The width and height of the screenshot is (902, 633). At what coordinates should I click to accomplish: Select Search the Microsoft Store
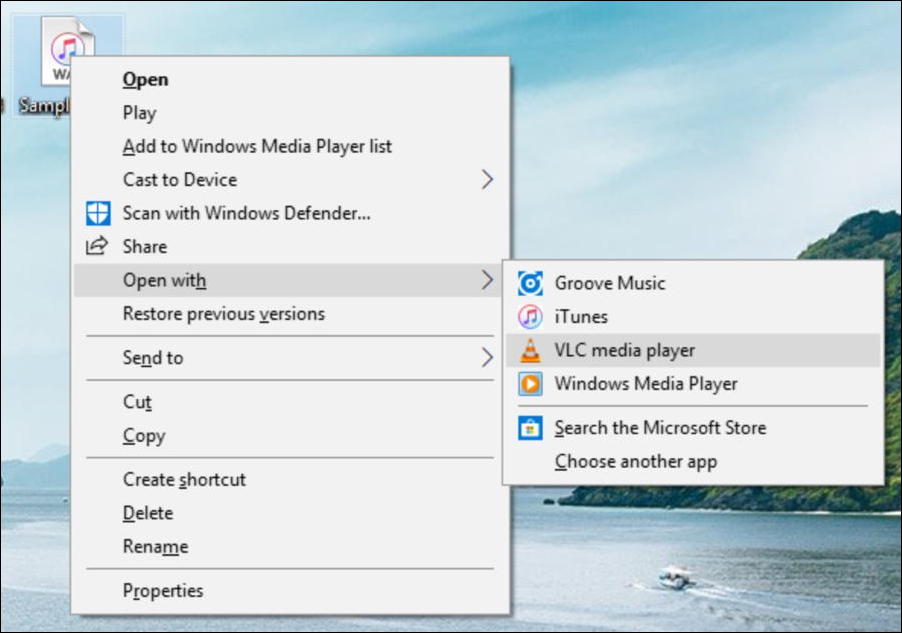coord(693,428)
